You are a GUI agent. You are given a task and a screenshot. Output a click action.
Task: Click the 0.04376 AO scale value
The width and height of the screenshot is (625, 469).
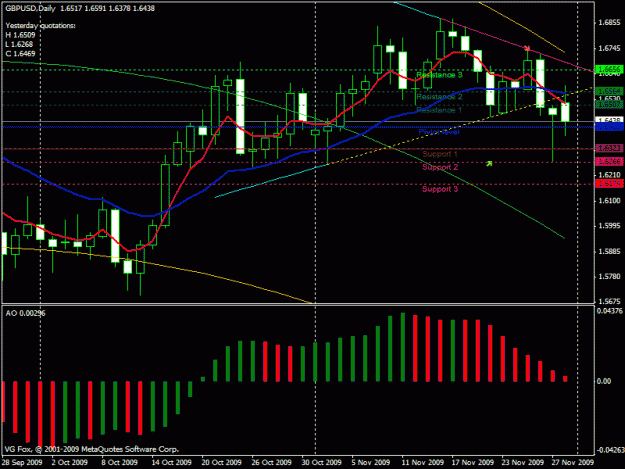[610, 311]
